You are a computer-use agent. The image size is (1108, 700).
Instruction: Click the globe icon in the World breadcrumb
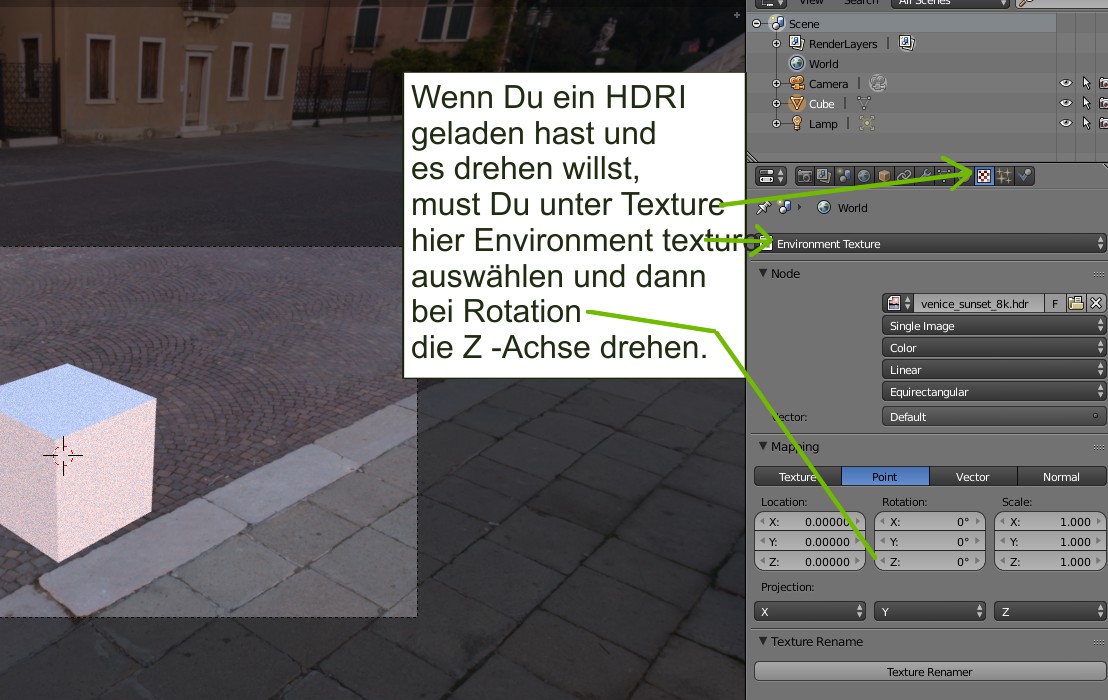[823, 208]
